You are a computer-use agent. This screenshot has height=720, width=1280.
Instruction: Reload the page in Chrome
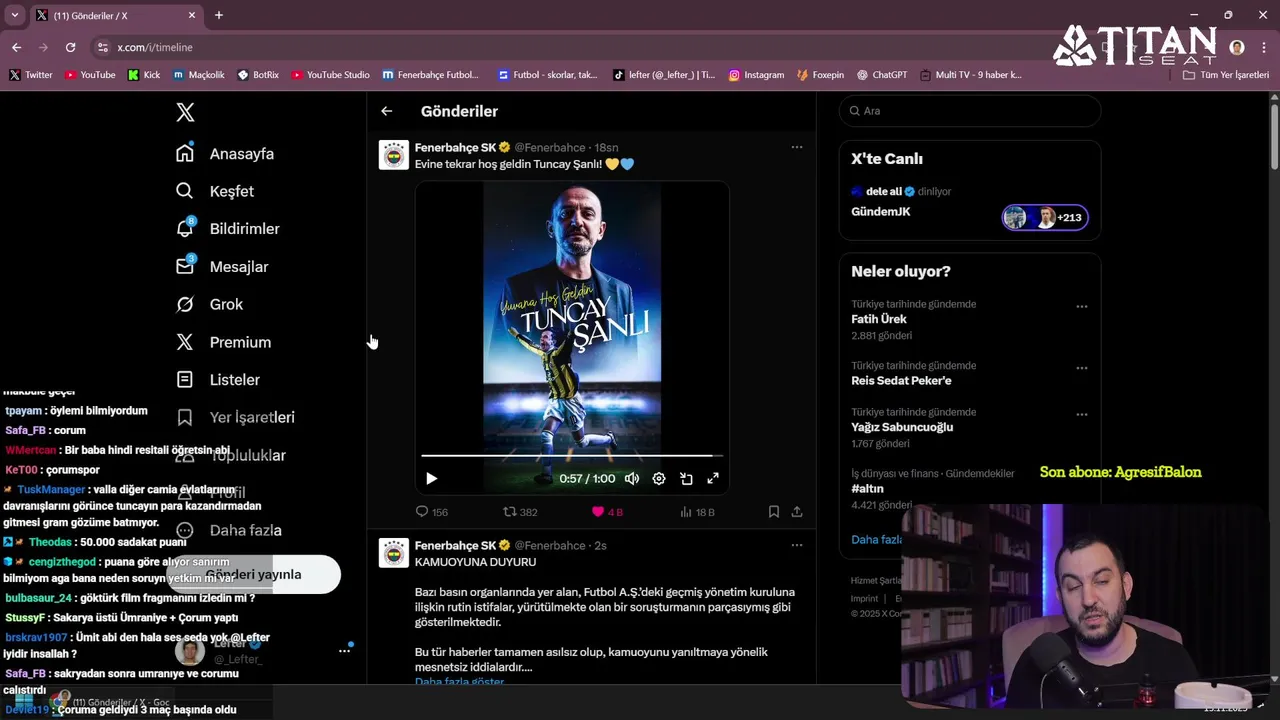70,47
